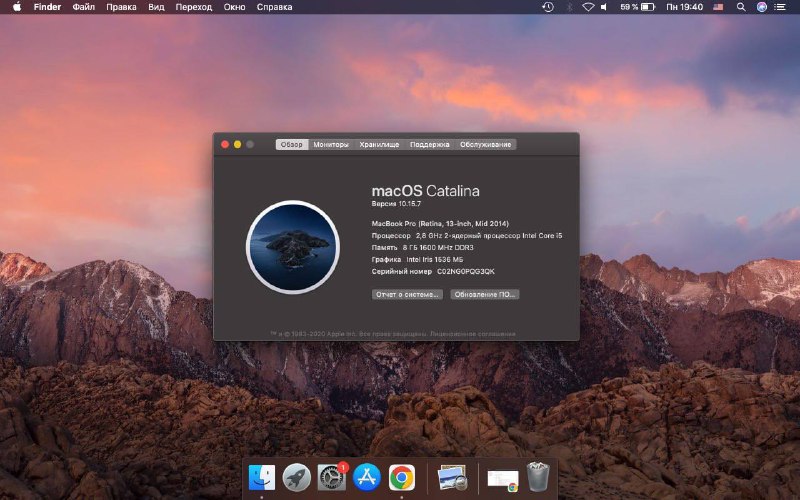Click the MacBook Pro model text line
Viewport: 800px width, 500px height.
point(440,223)
